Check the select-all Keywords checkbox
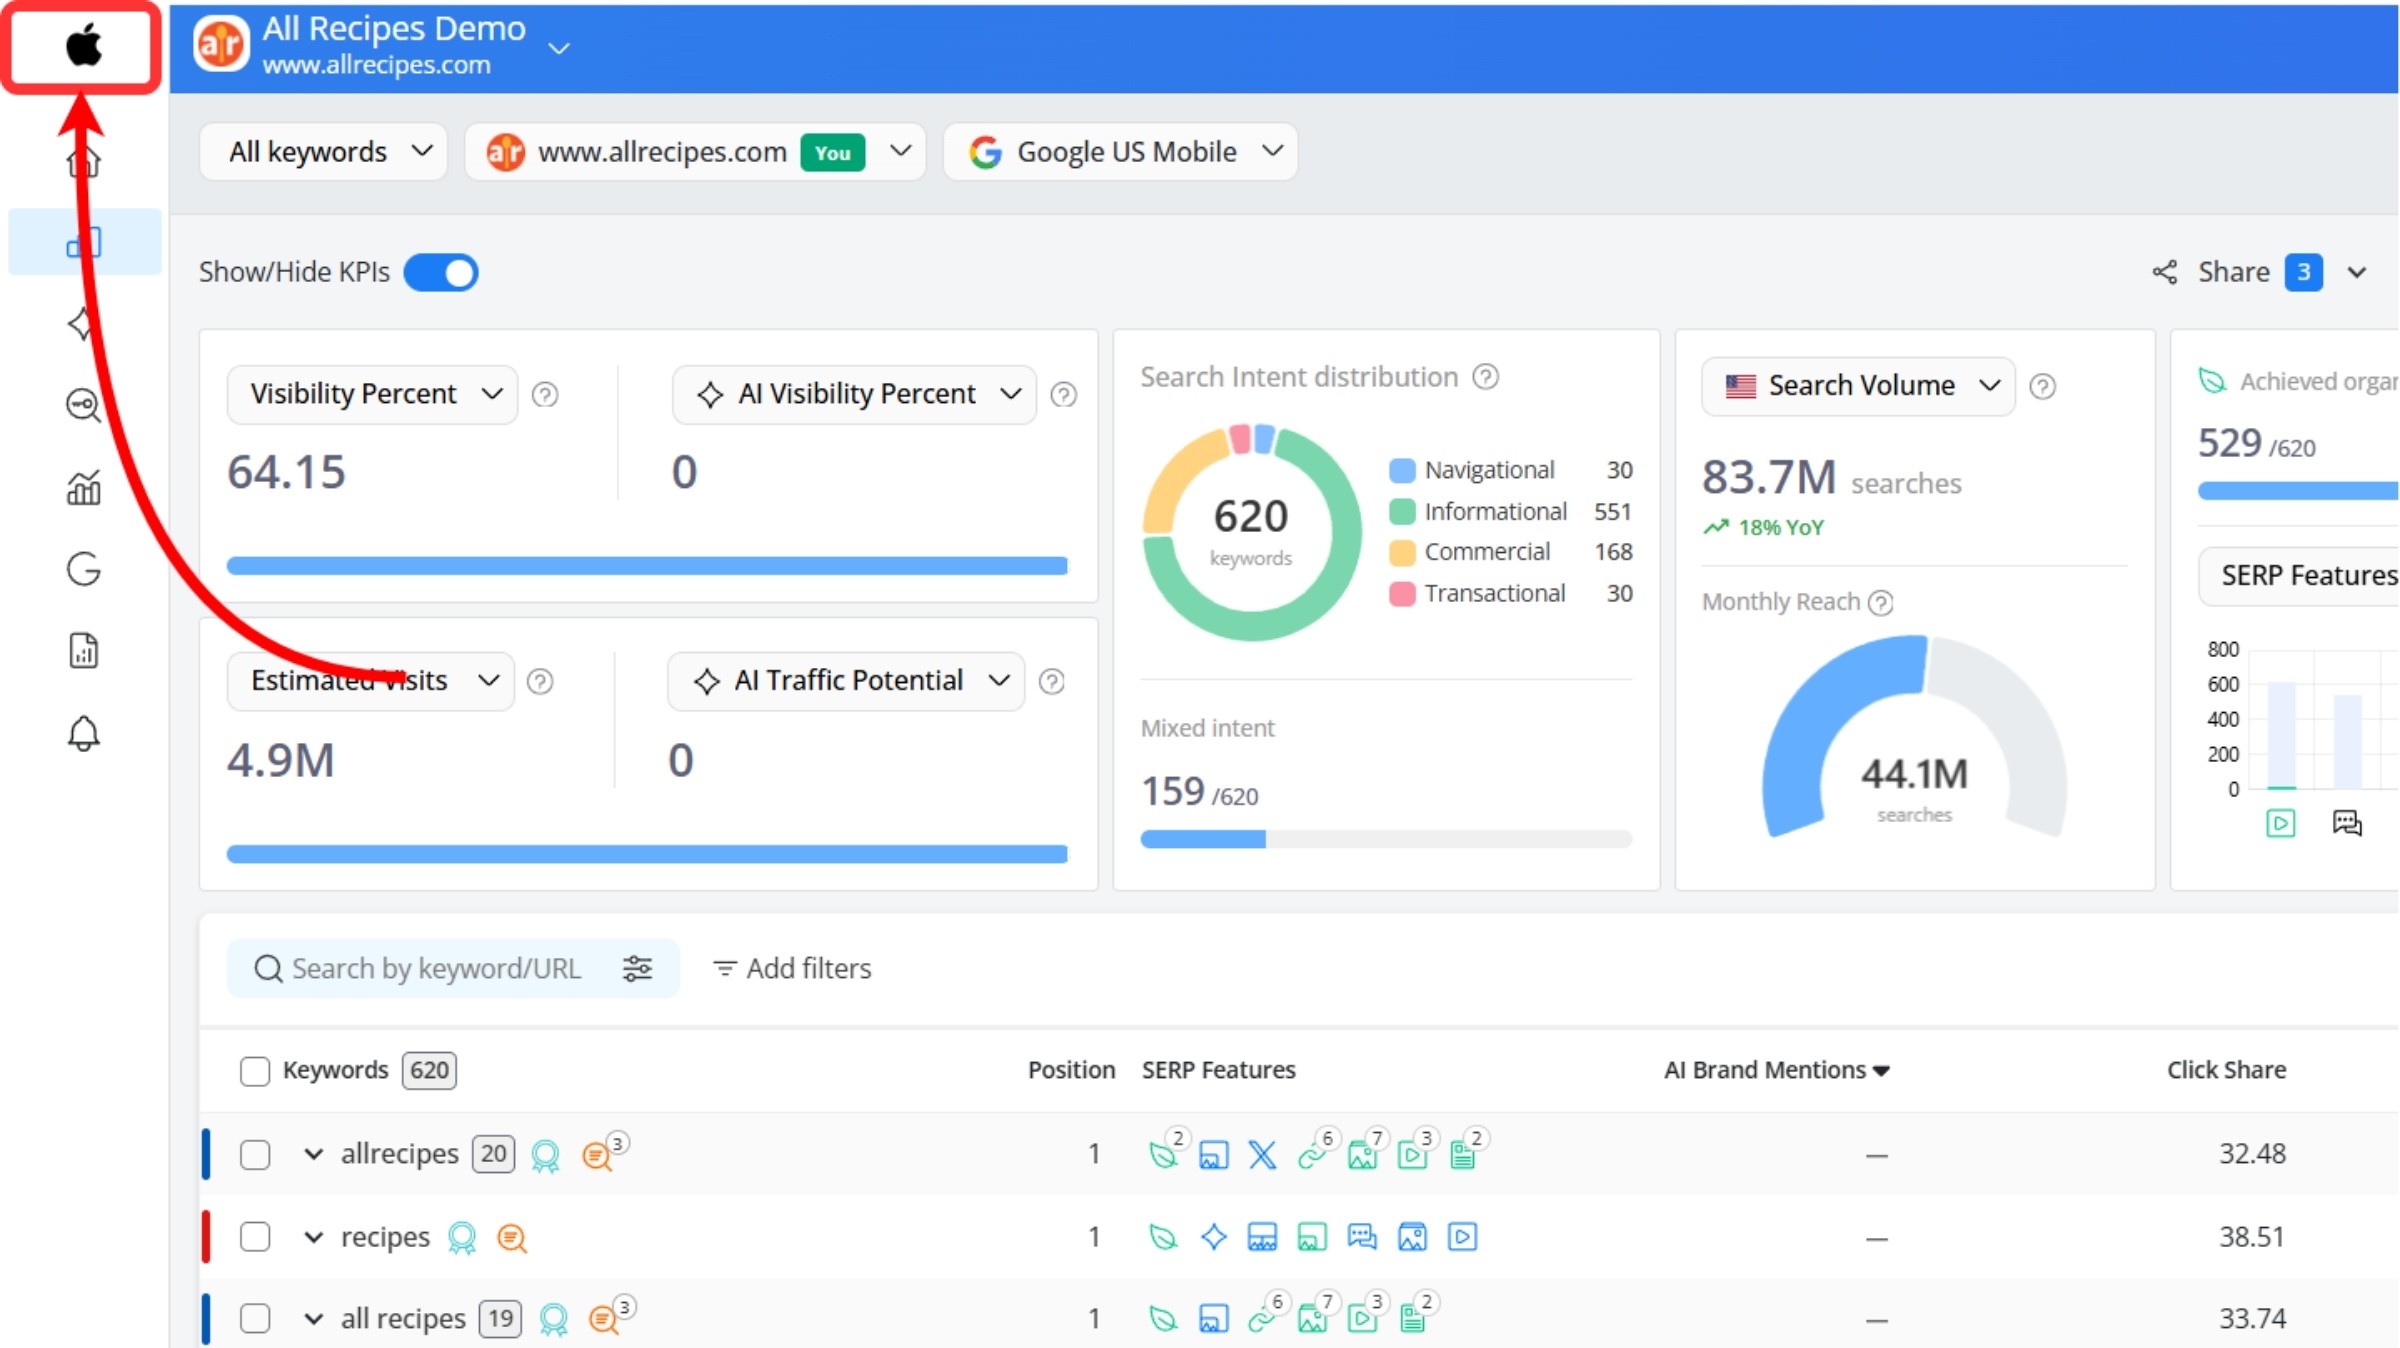Image resolution: width=2400 pixels, height=1348 pixels. click(x=255, y=1071)
